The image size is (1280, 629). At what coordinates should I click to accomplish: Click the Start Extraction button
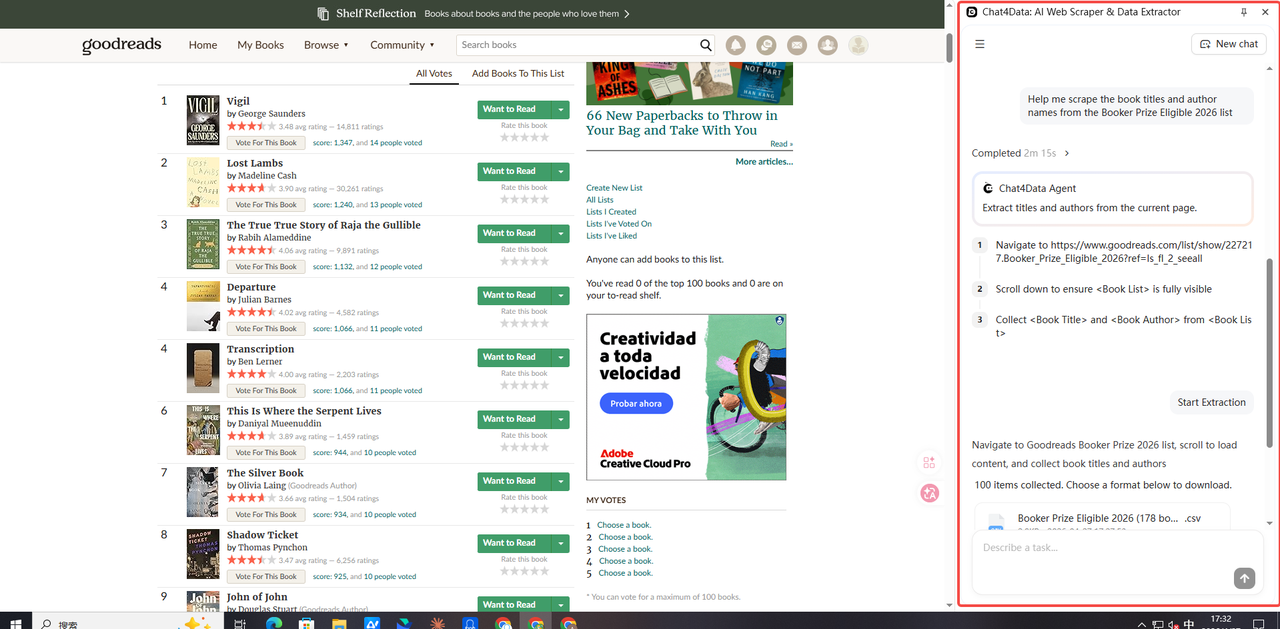[x=1211, y=402]
